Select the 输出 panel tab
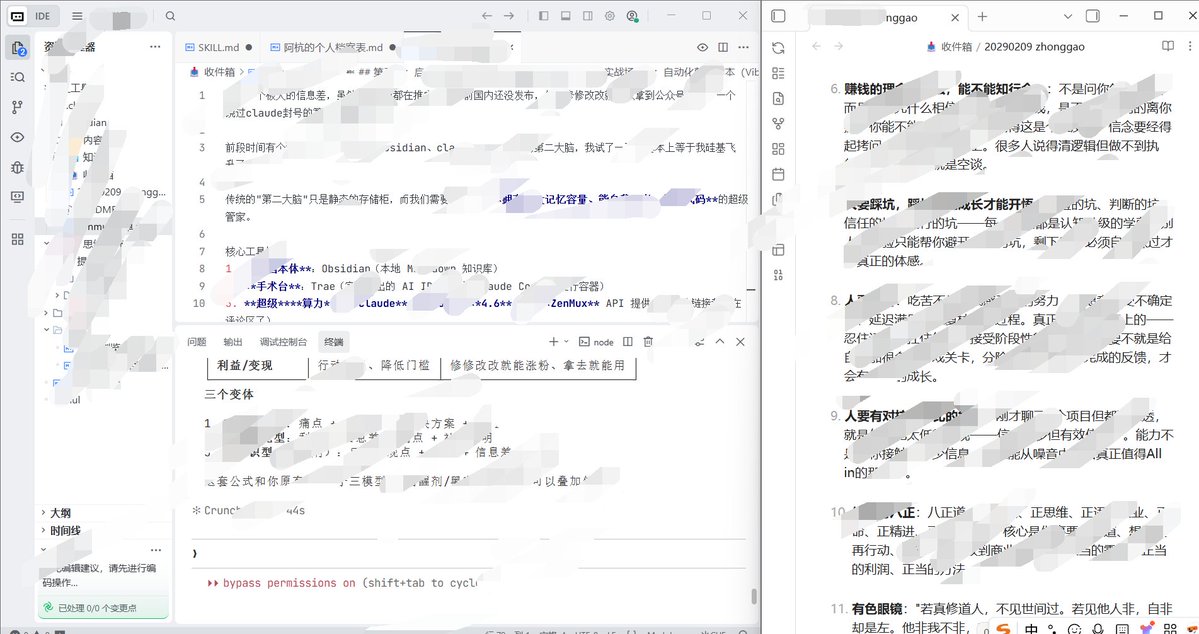Image resolution: width=1199 pixels, height=634 pixels. (x=233, y=342)
